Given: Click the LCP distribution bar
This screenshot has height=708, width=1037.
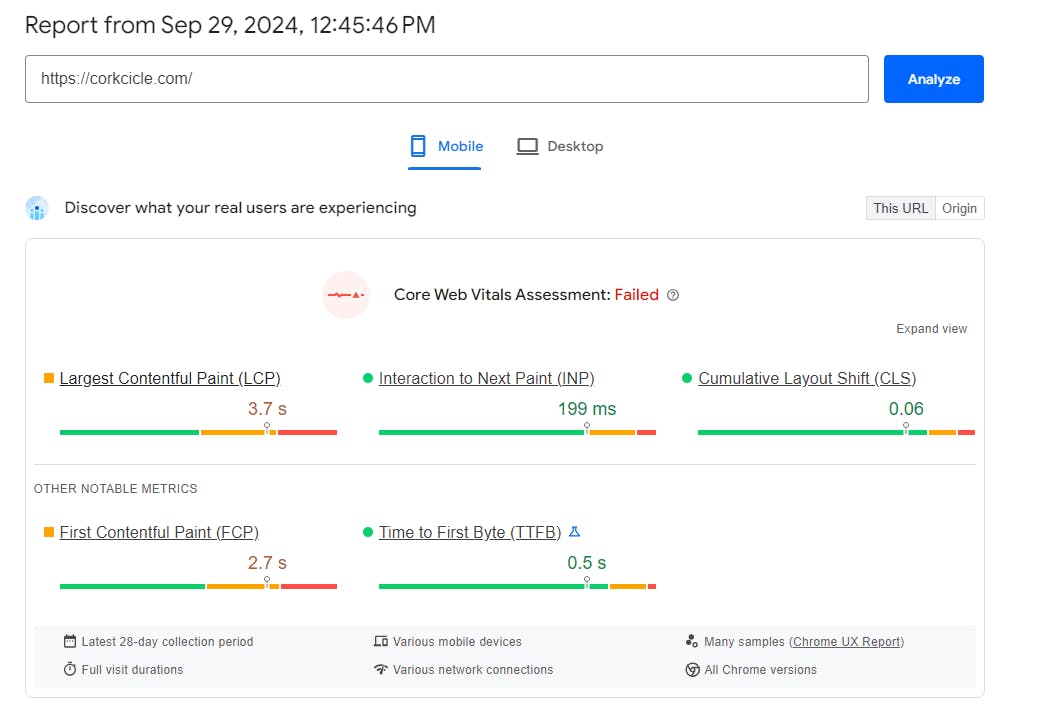Looking at the screenshot, I should pos(198,432).
